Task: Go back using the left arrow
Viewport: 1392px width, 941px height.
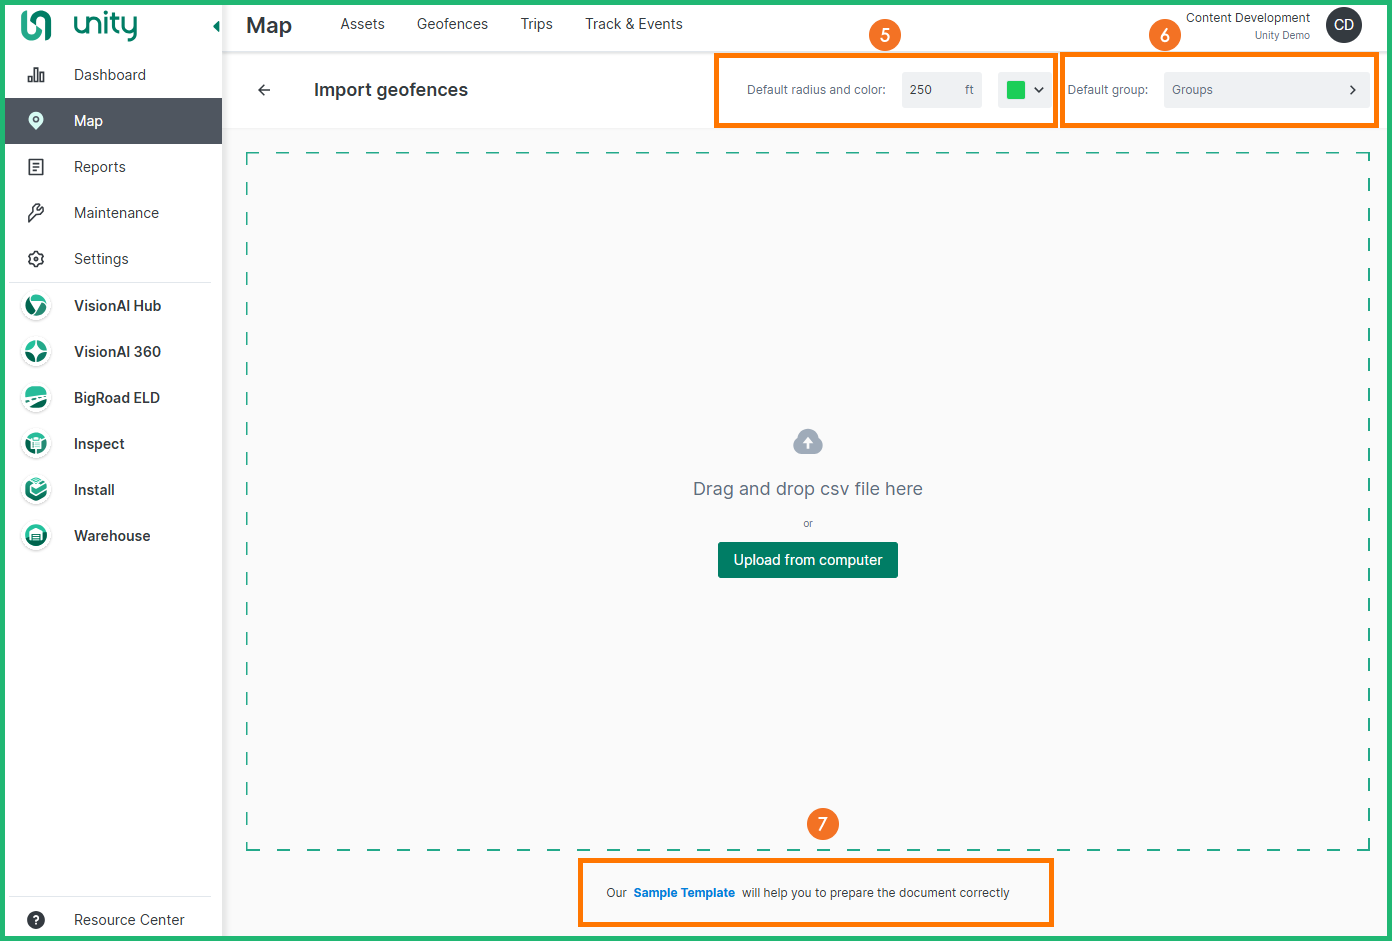Action: tap(264, 90)
